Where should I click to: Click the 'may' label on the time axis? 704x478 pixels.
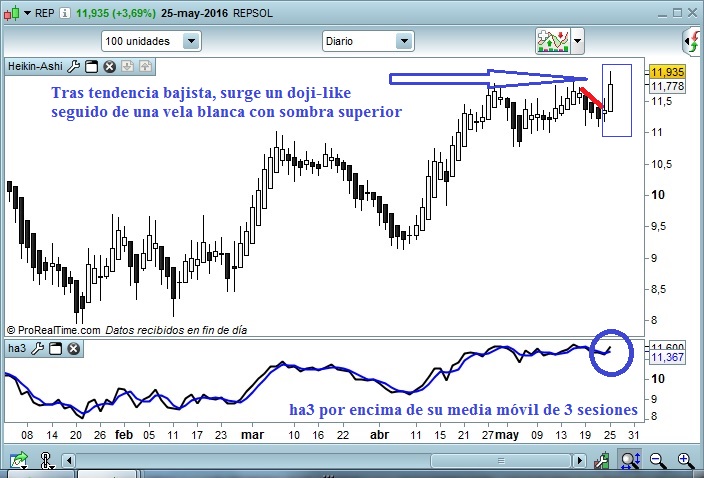click(507, 434)
